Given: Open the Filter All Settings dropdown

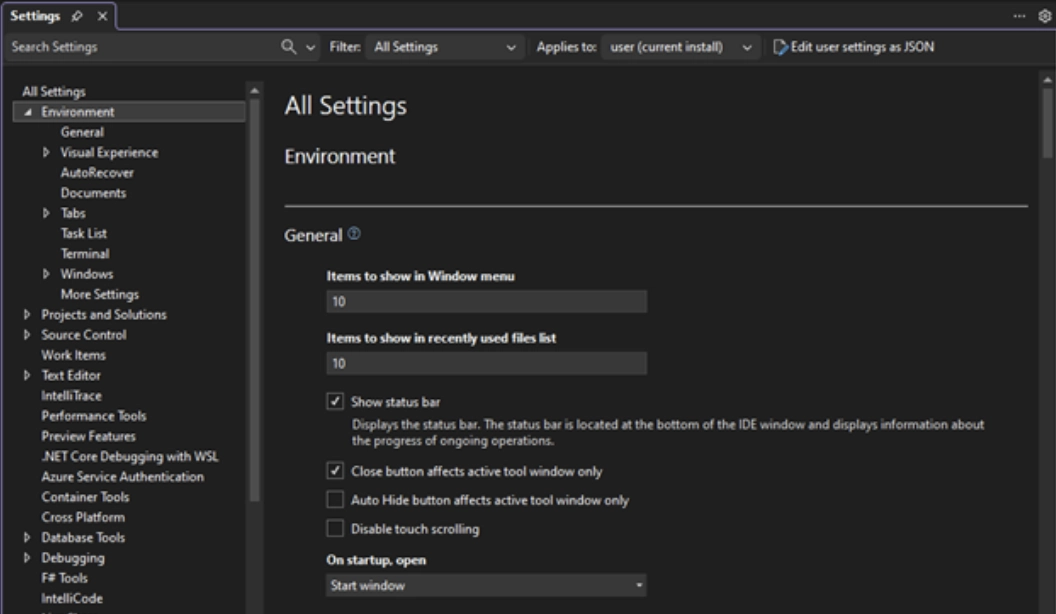Looking at the screenshot, I should (x=443, y=47).
